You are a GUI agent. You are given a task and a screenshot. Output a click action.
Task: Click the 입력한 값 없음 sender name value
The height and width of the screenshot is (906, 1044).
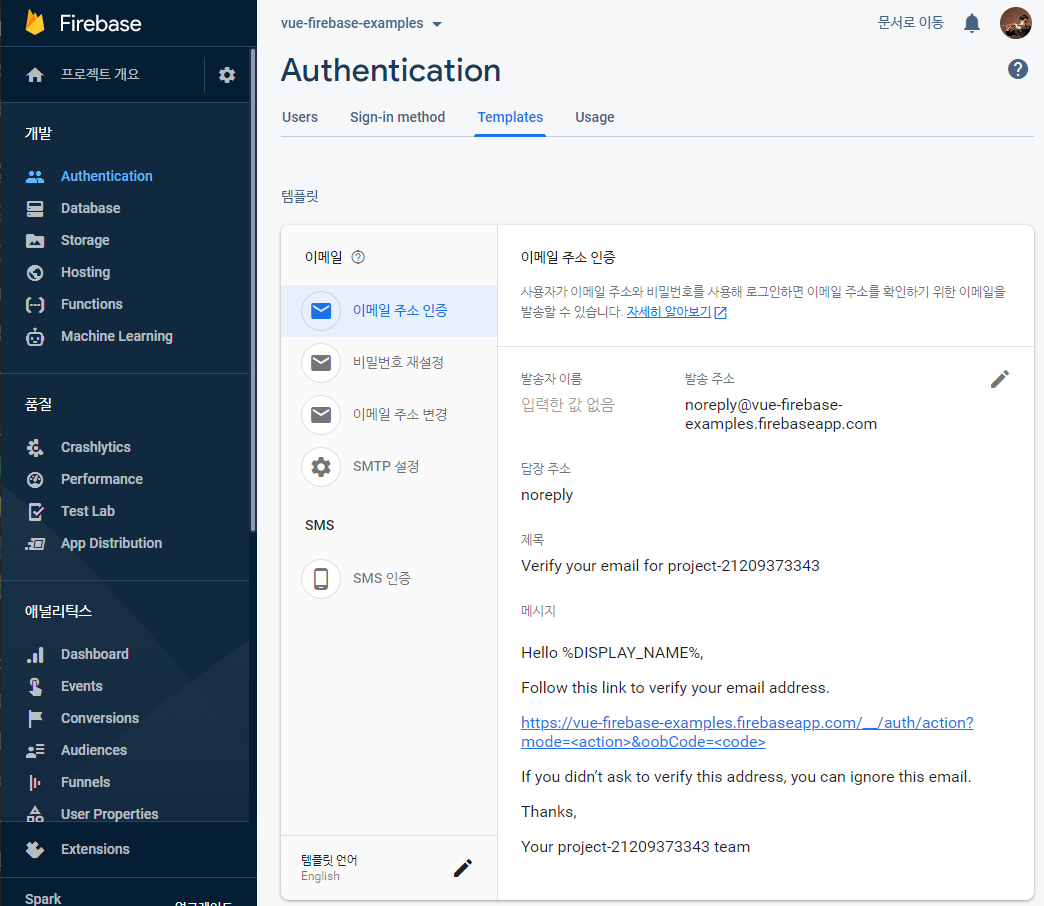[567, 405]
